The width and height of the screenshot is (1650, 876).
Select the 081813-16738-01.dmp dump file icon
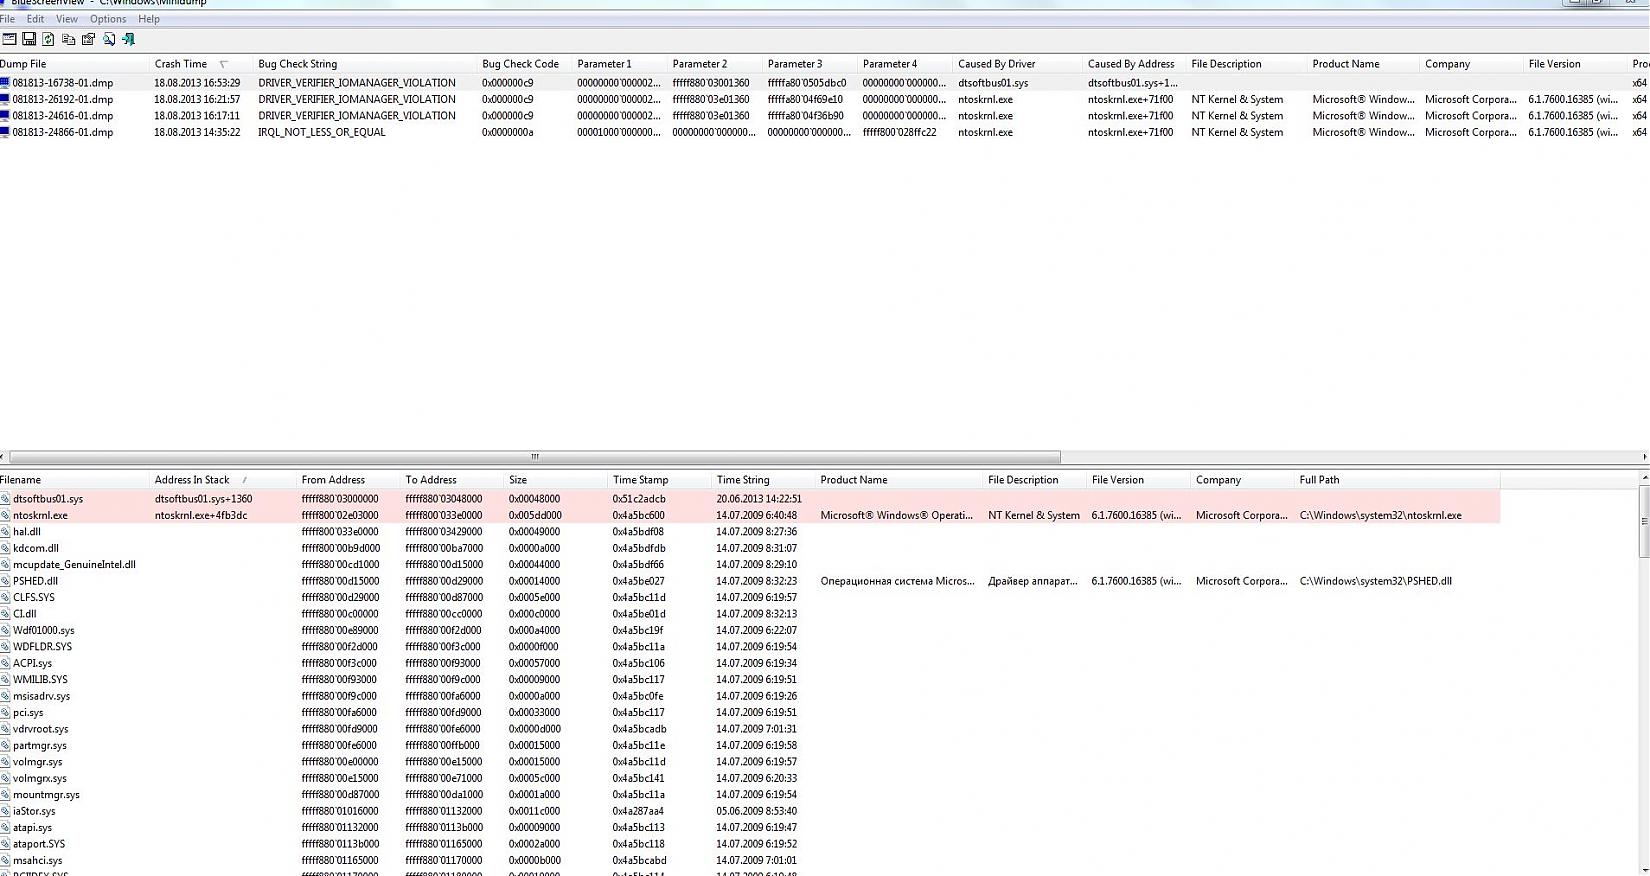5,83
